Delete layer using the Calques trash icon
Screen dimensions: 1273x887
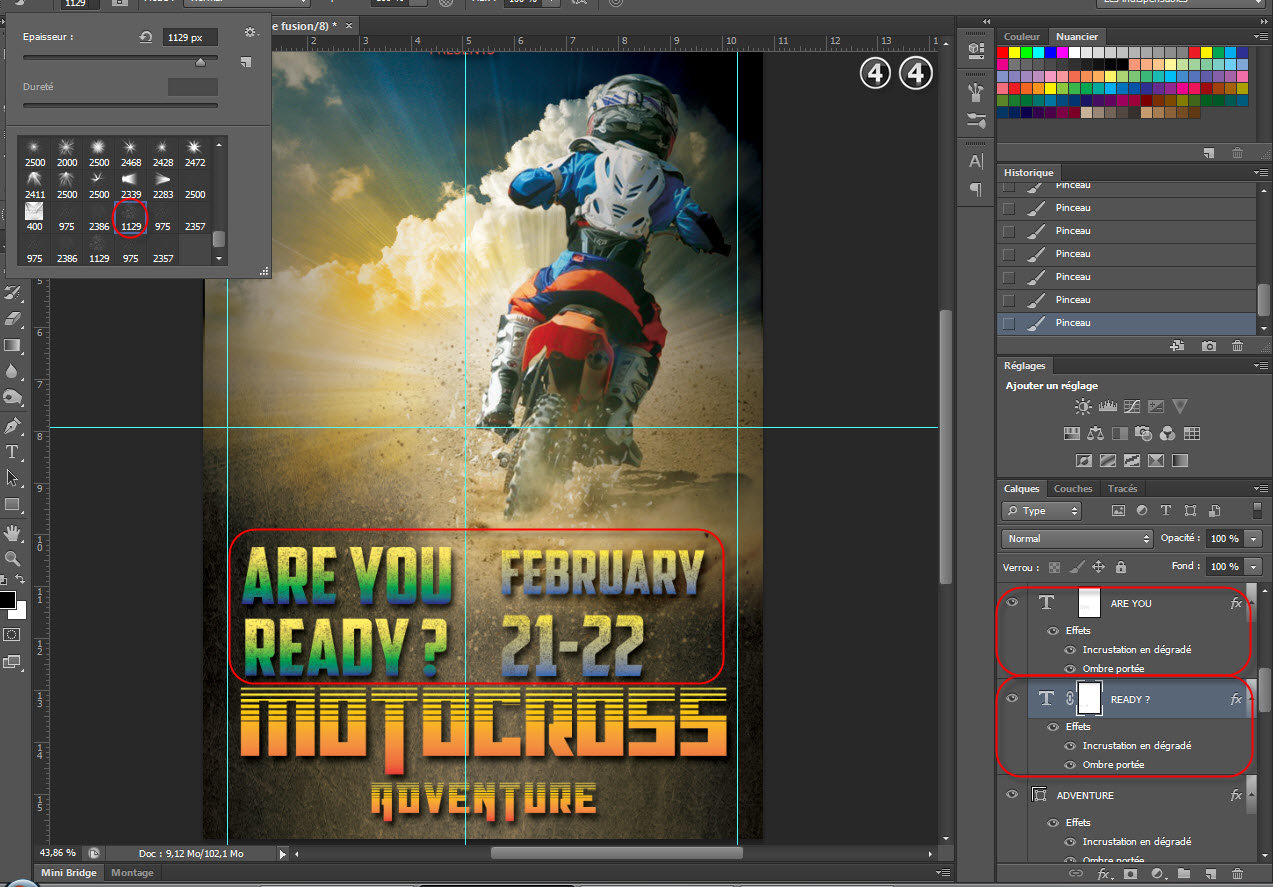click(x=1237, y=873)
